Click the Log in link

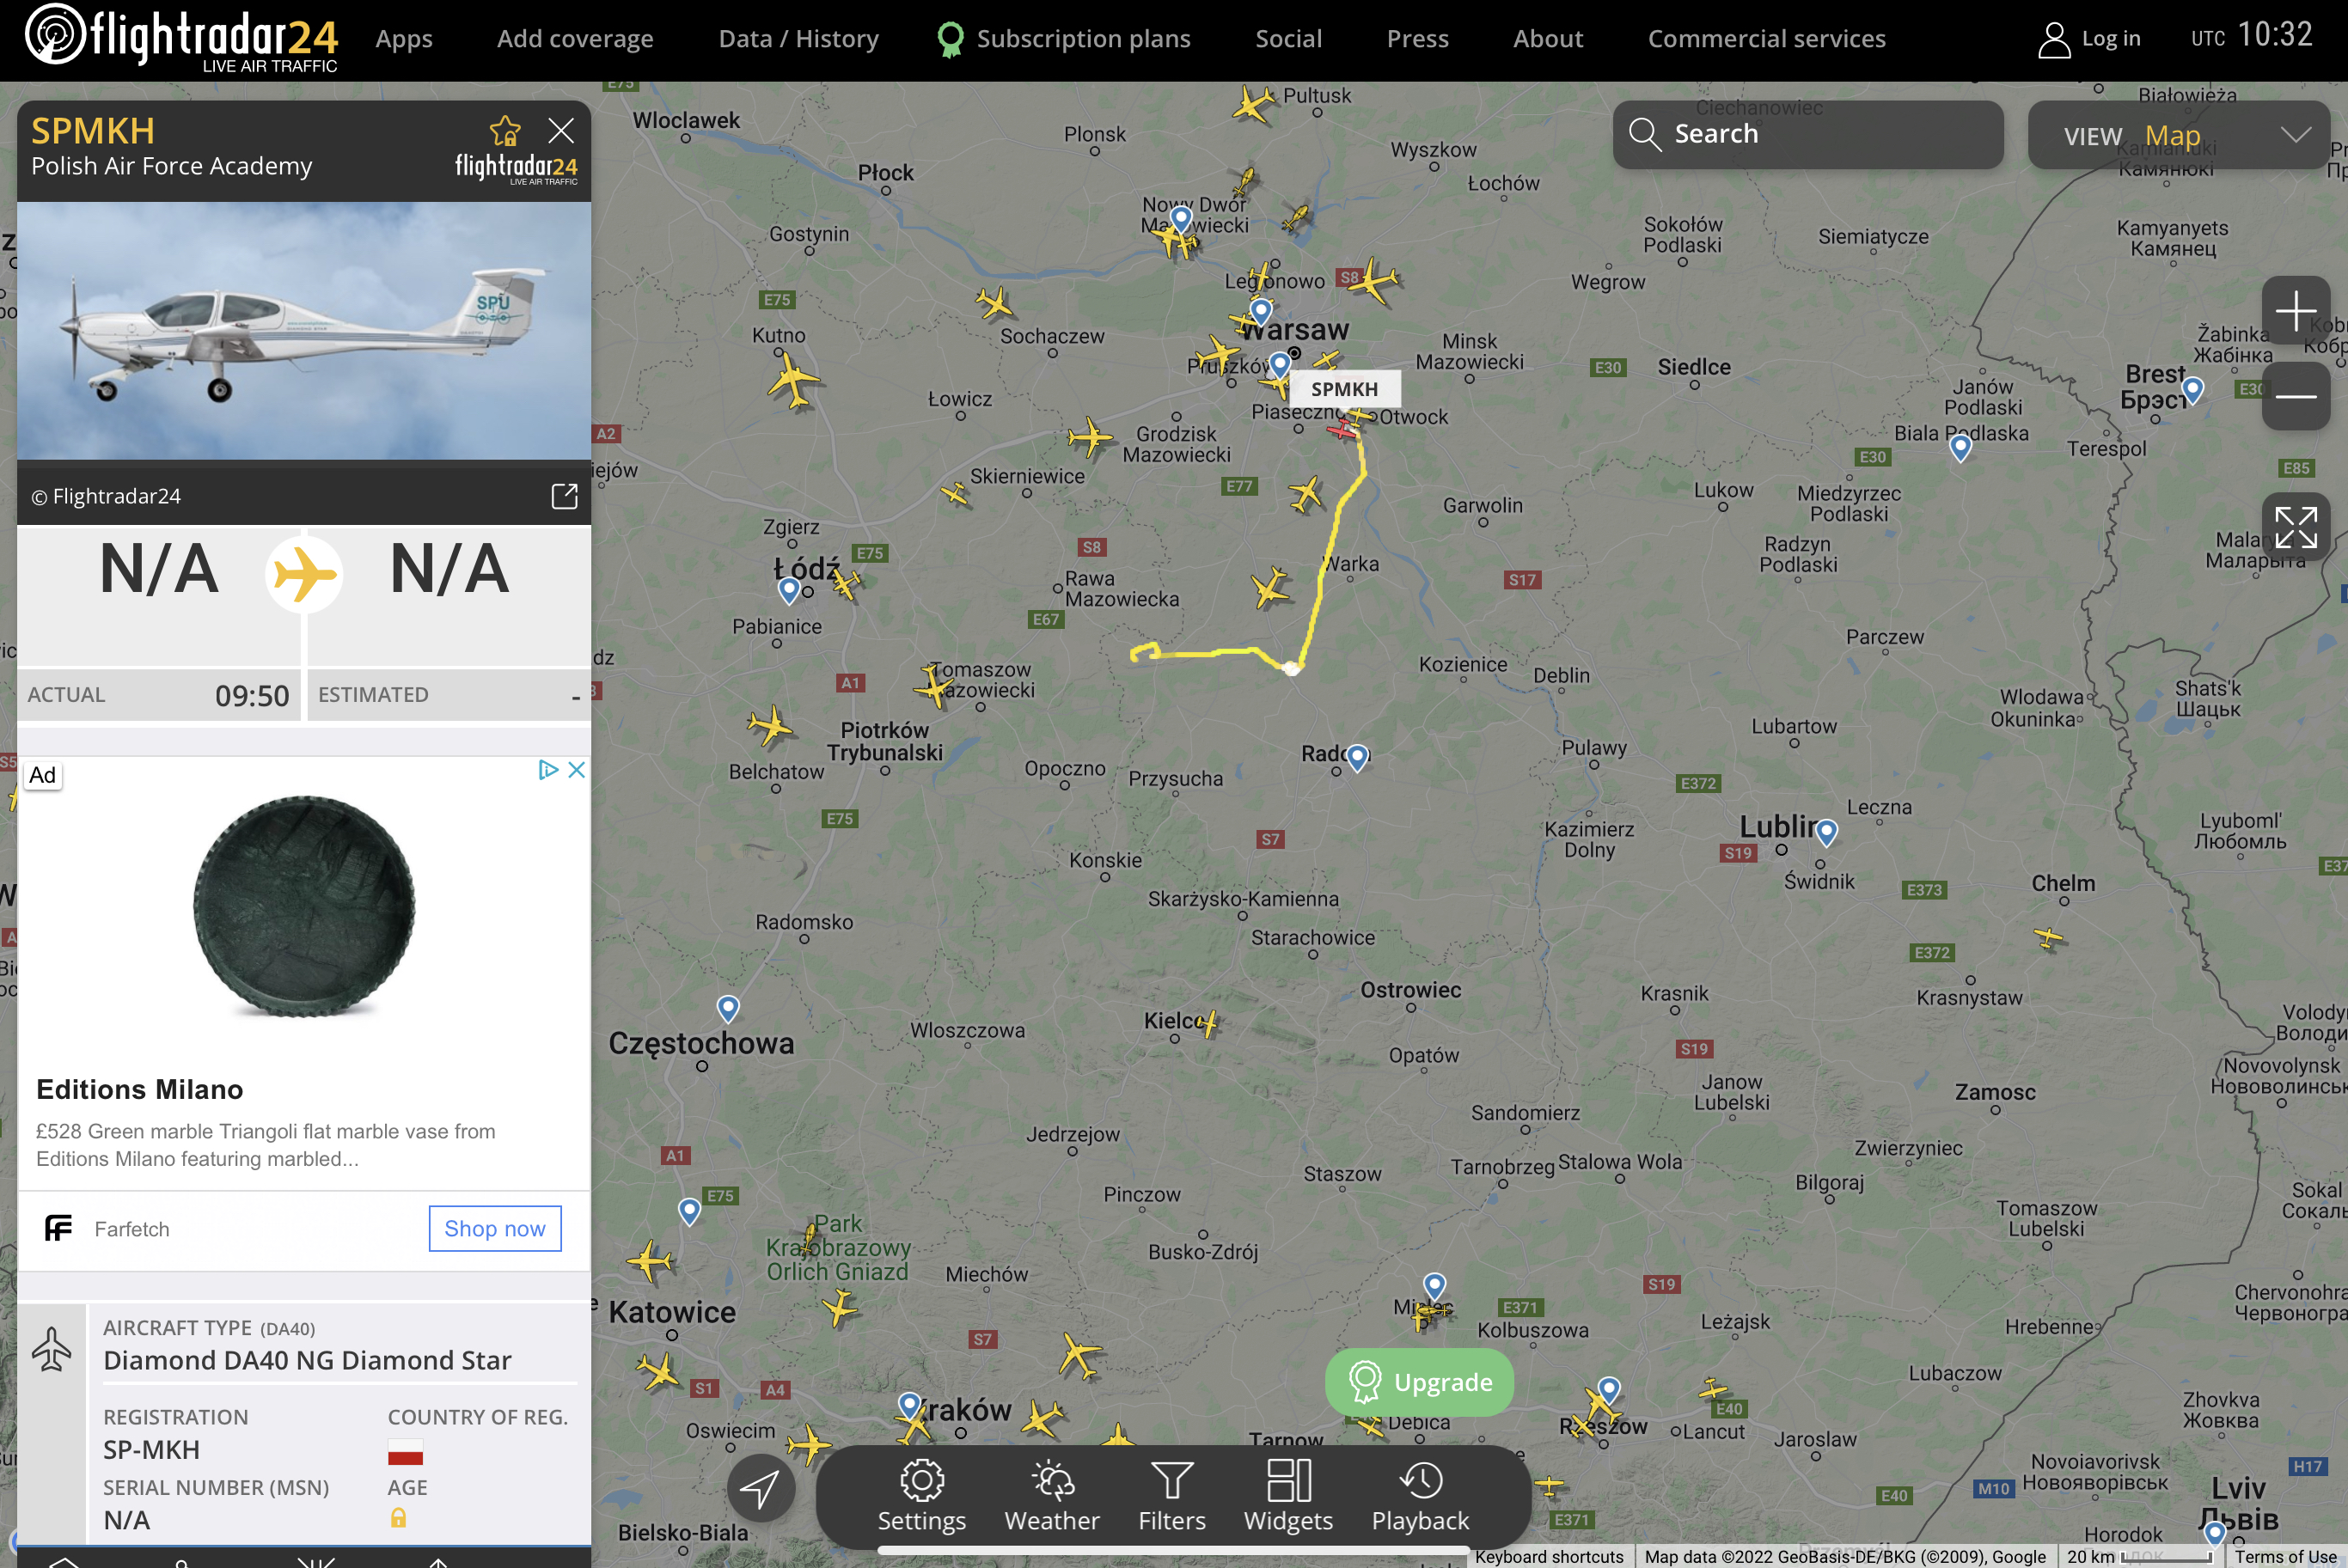pos(2089,39)
